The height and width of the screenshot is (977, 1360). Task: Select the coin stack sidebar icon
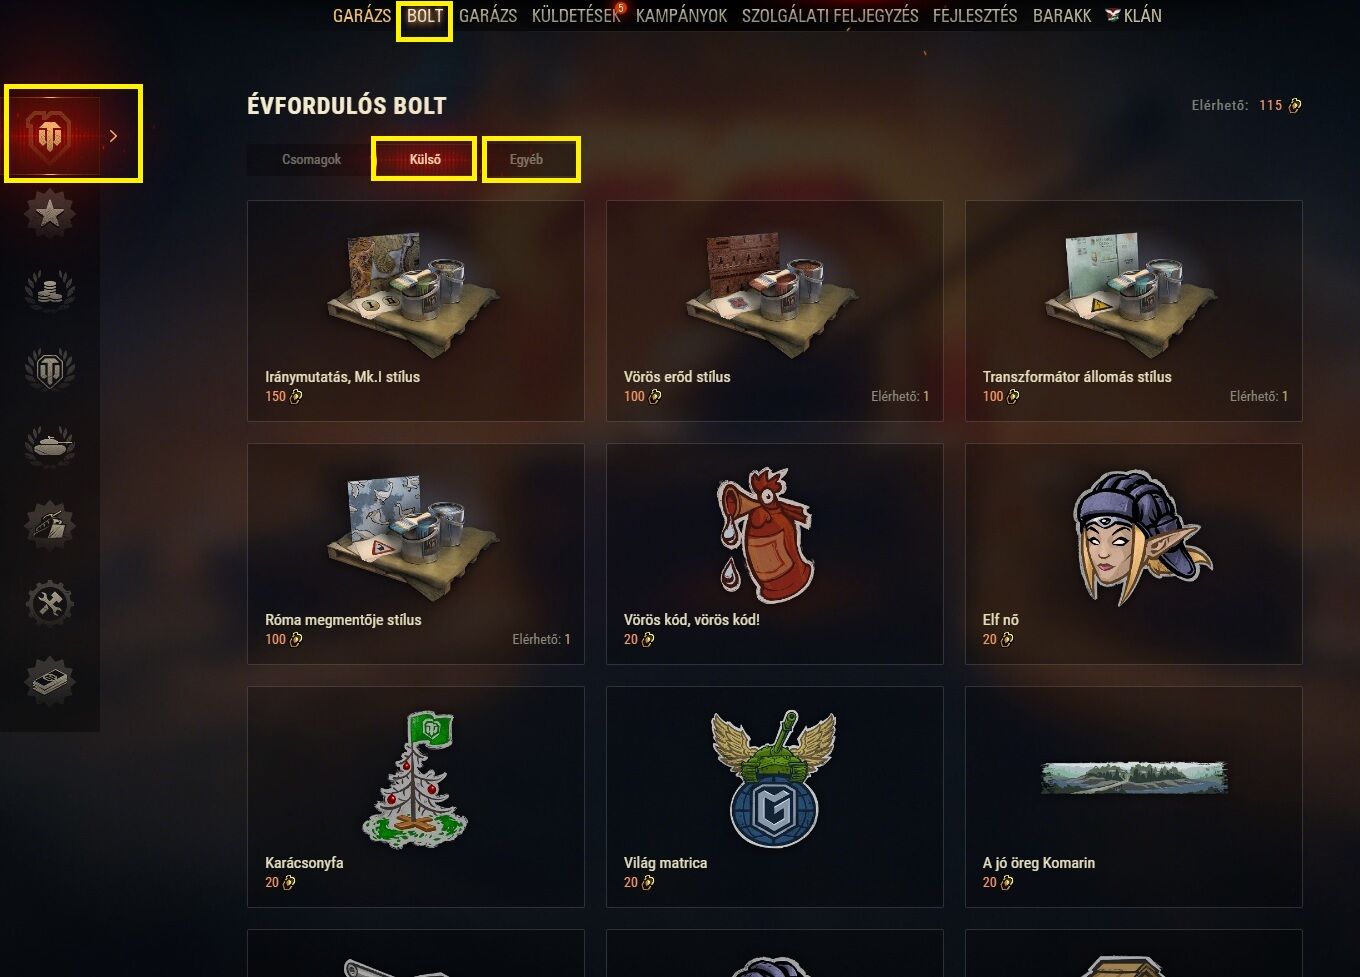(x=50, y=291)
